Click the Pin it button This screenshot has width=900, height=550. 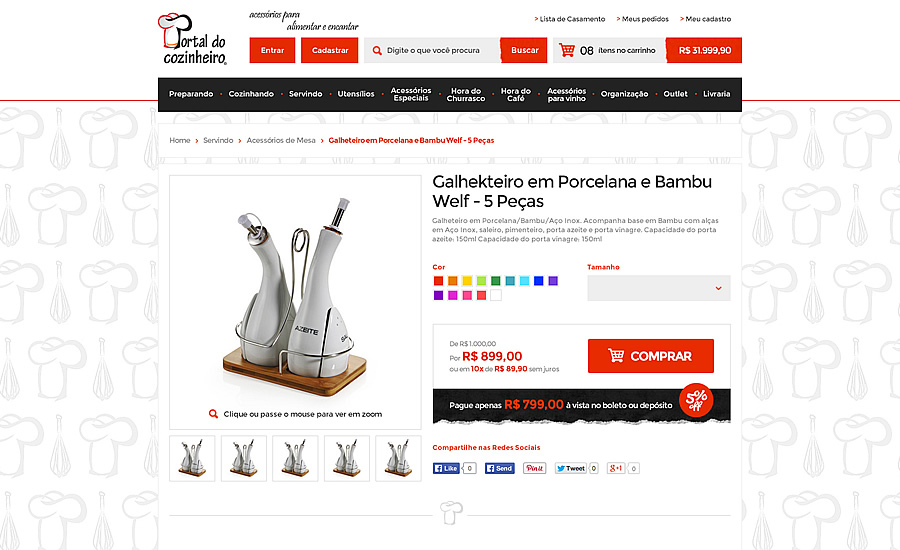point(534,468)
